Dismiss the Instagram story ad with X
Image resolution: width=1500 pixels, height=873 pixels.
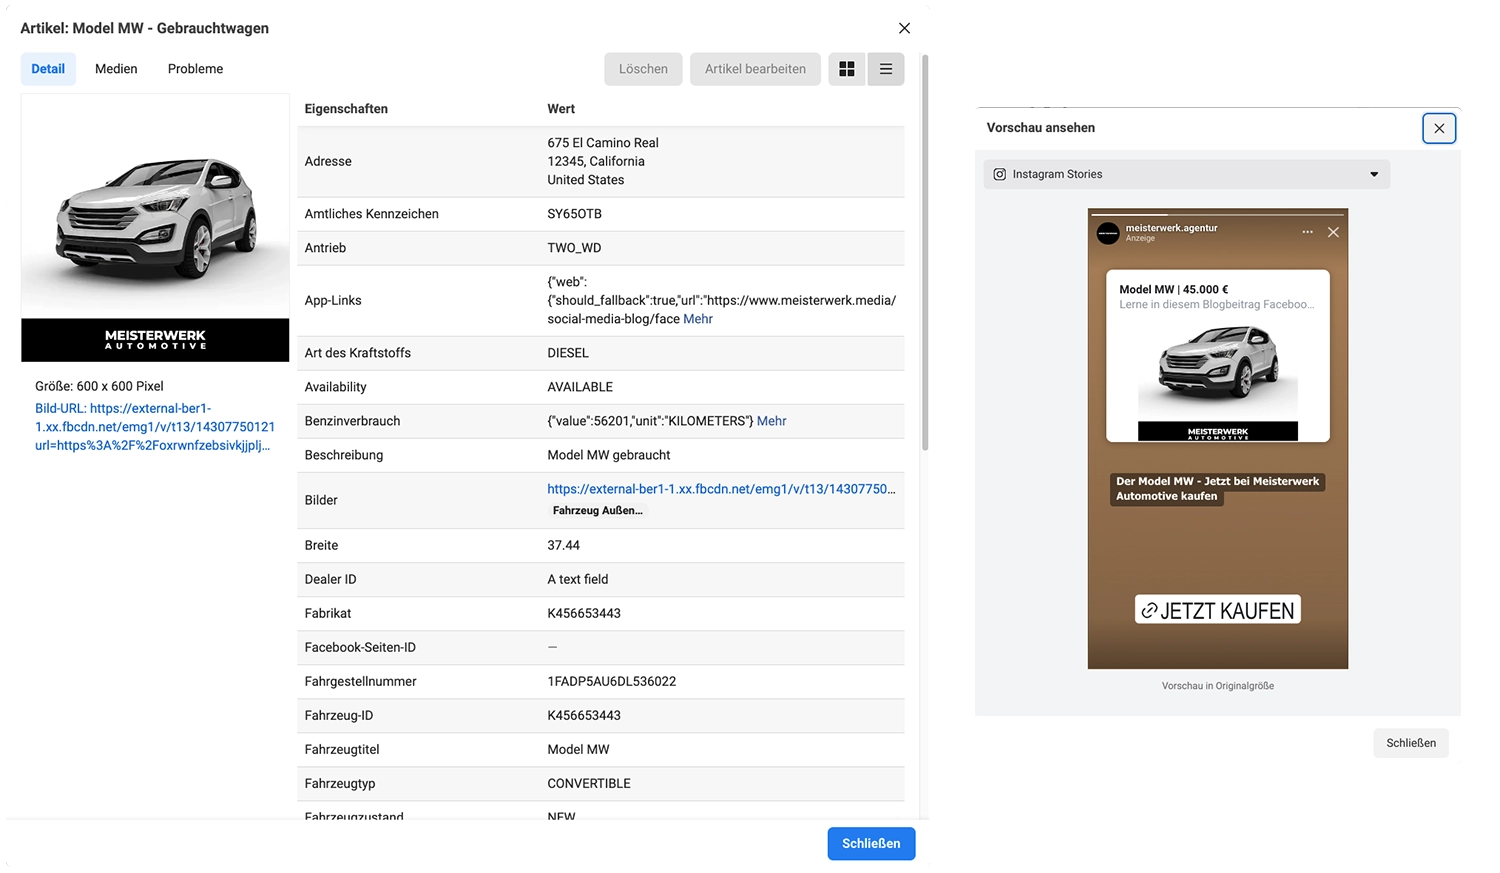(x=1333, y=232)
